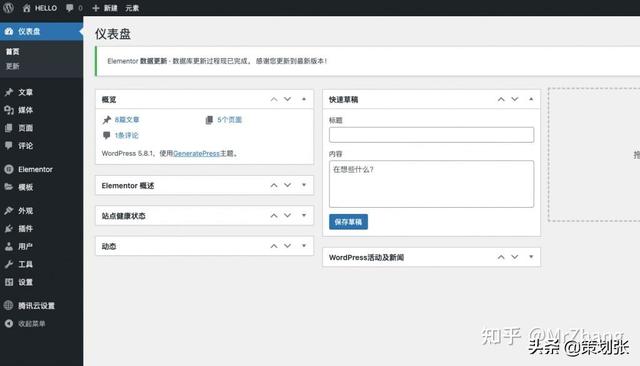The height and width of the screenshot is (366, 640).
Task: Select 更新 submenu under 仪表盘
Action: coord(13,66)
